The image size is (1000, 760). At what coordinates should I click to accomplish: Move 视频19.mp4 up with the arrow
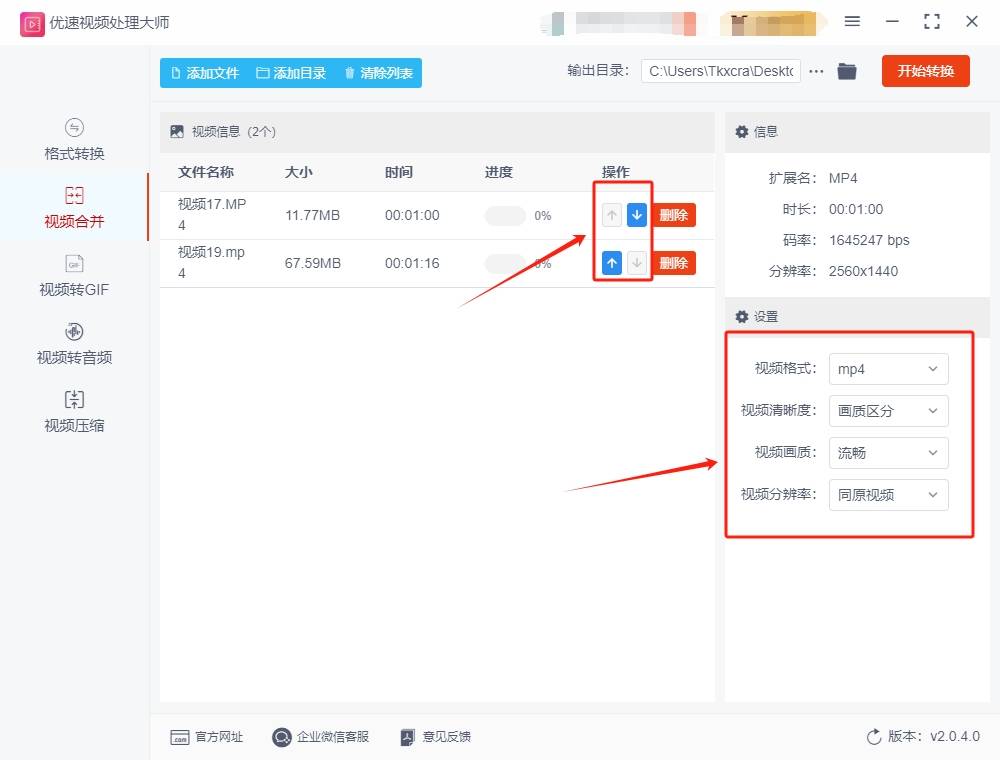click(x=611, y=262)
